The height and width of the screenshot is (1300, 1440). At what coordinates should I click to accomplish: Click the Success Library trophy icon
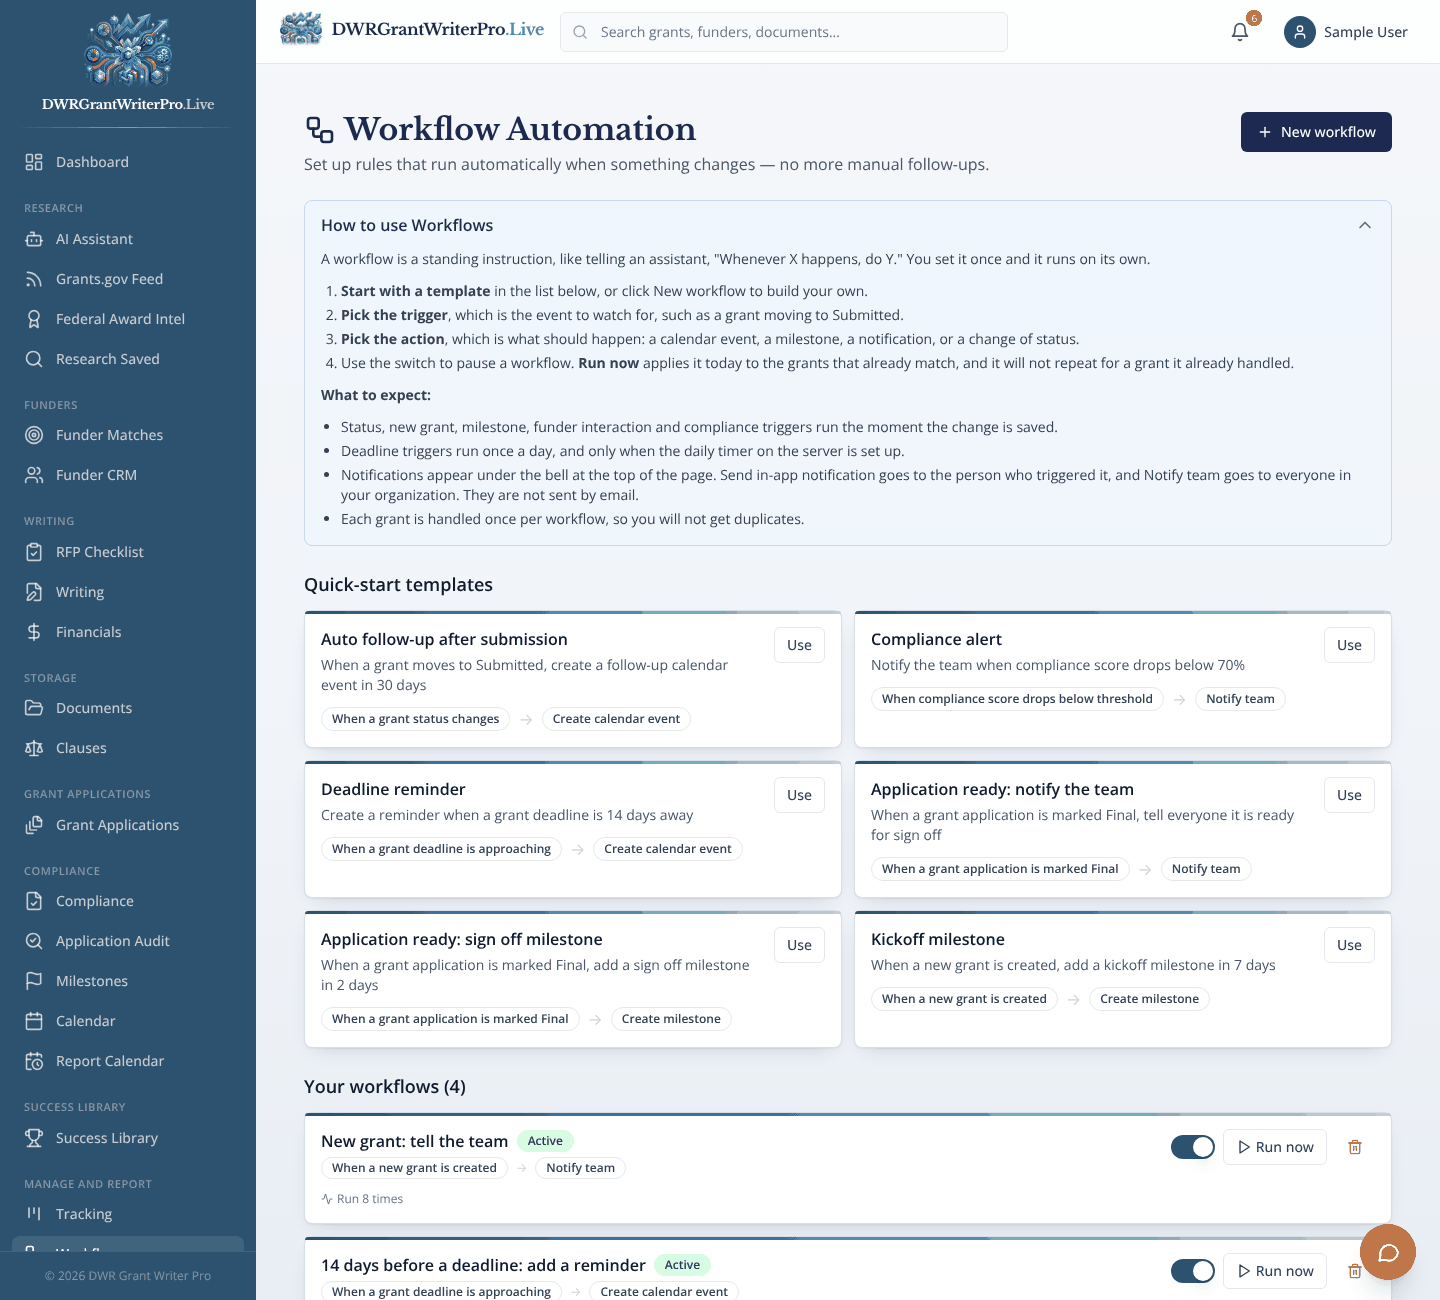[x=34, y=1138]
